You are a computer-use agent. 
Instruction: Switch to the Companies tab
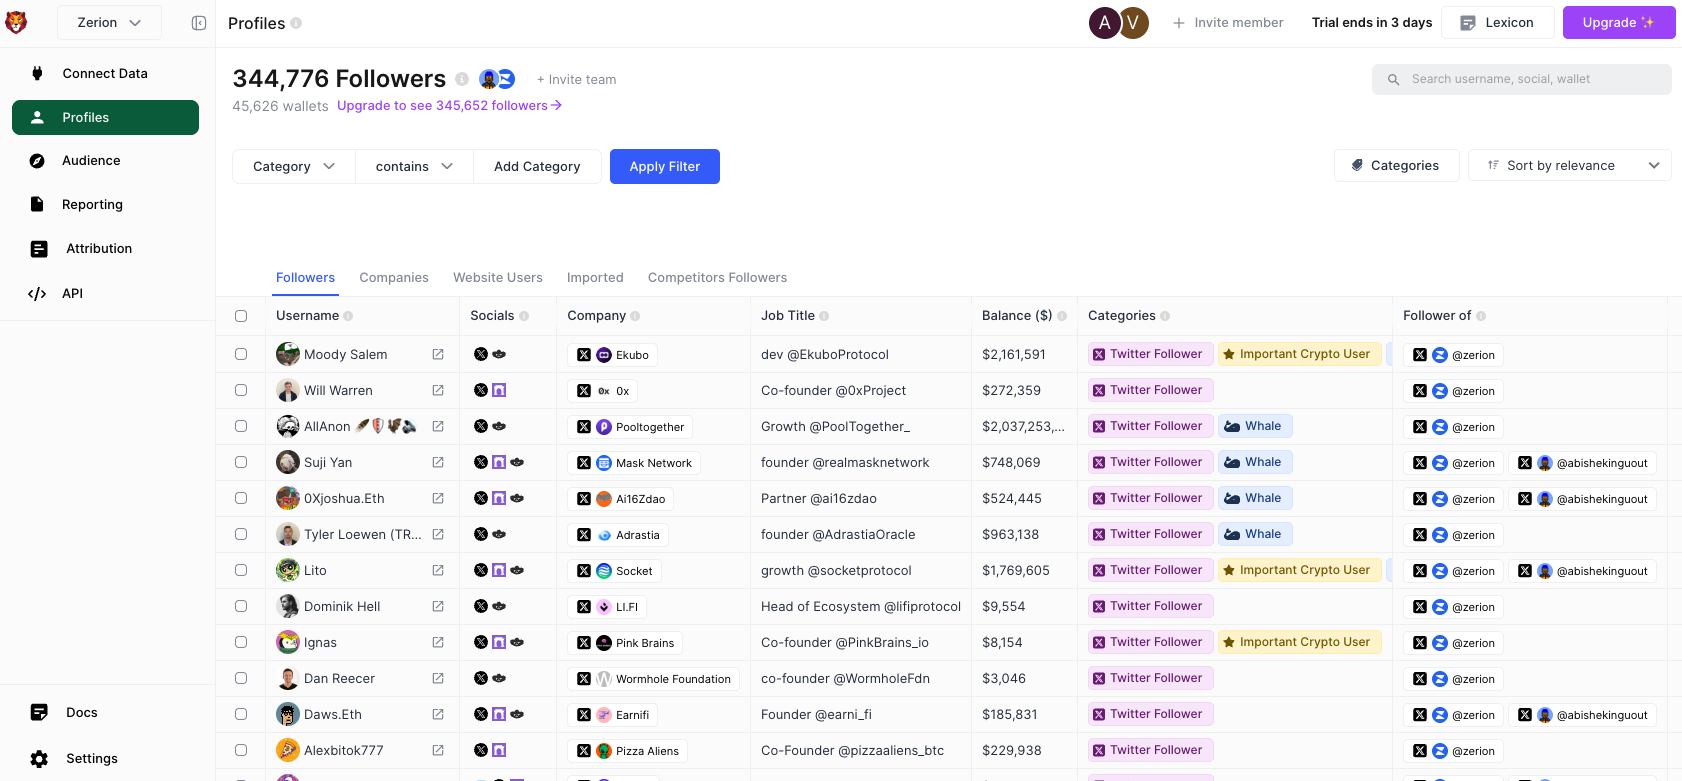(394, 278)
